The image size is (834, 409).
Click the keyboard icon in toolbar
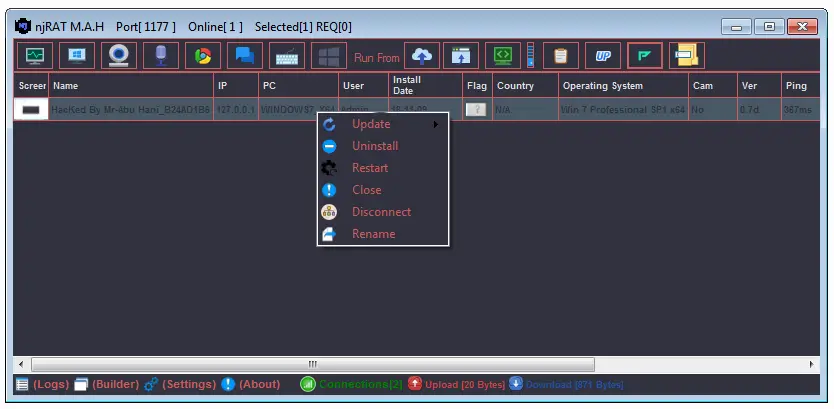click(x=286, y=56)
